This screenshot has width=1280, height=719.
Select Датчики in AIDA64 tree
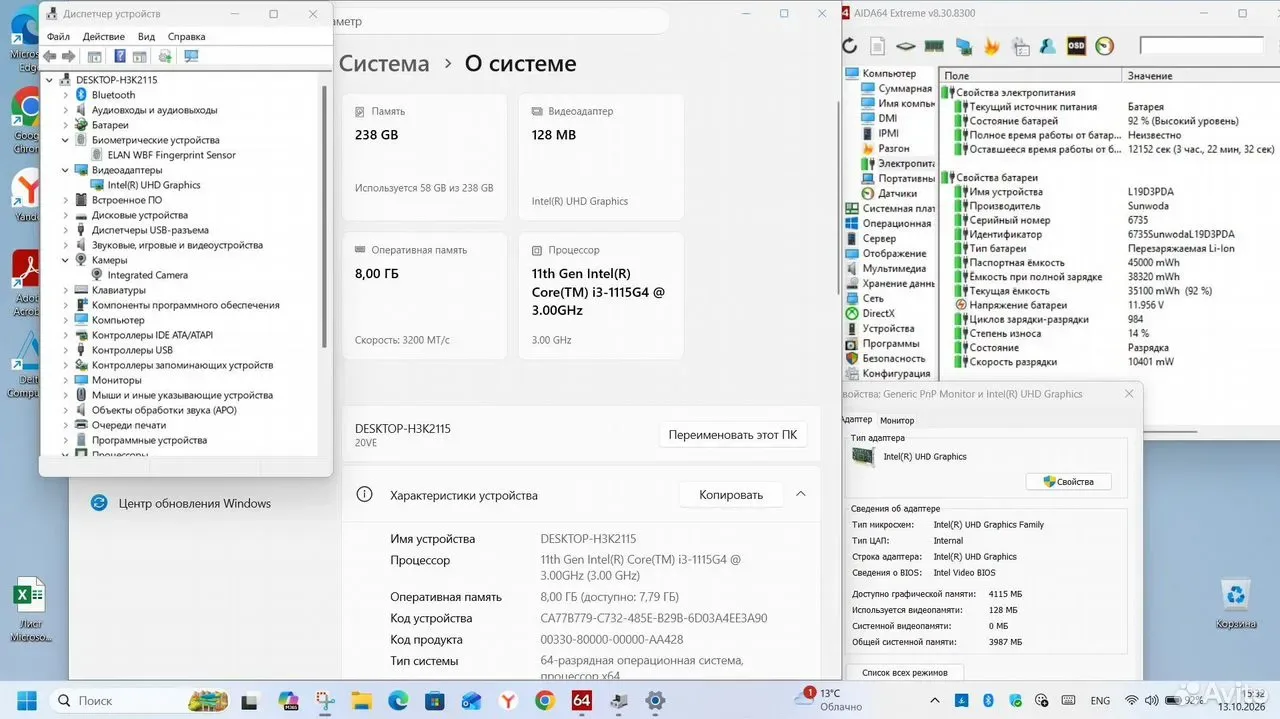(898, 193)
